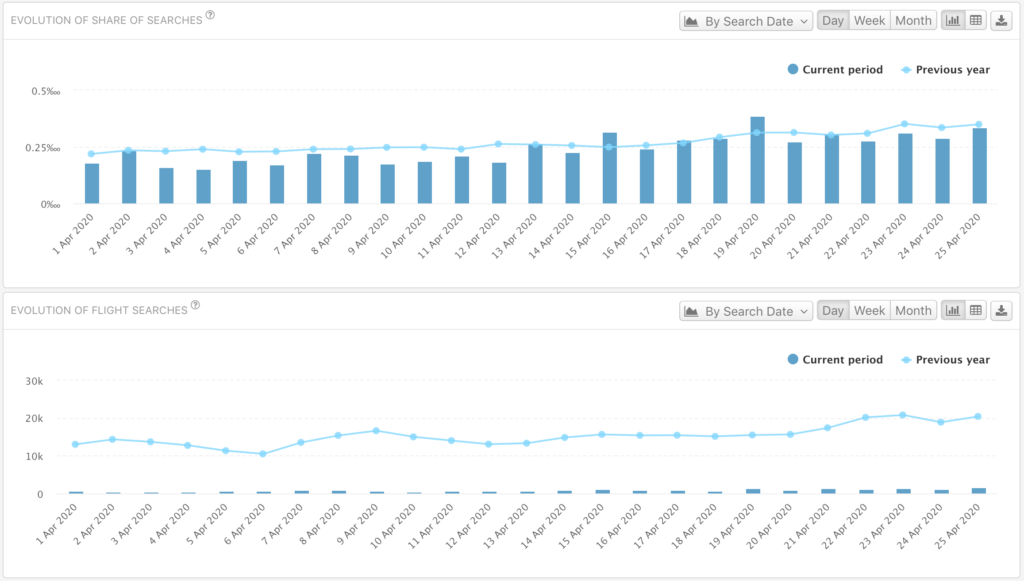
Task: Show Flight Searches as table
Action: tap(976, 311)
